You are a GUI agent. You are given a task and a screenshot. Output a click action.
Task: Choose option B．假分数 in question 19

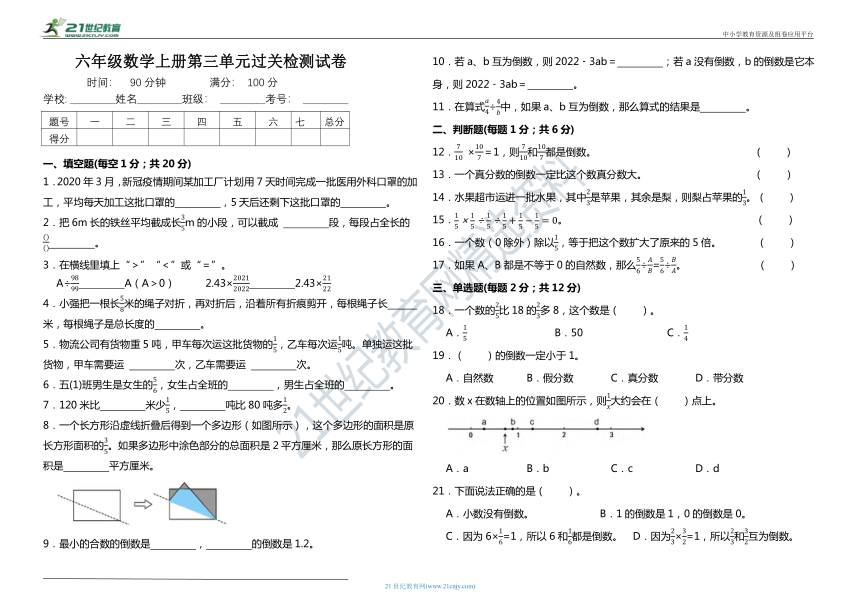click(x=550, y=378)
